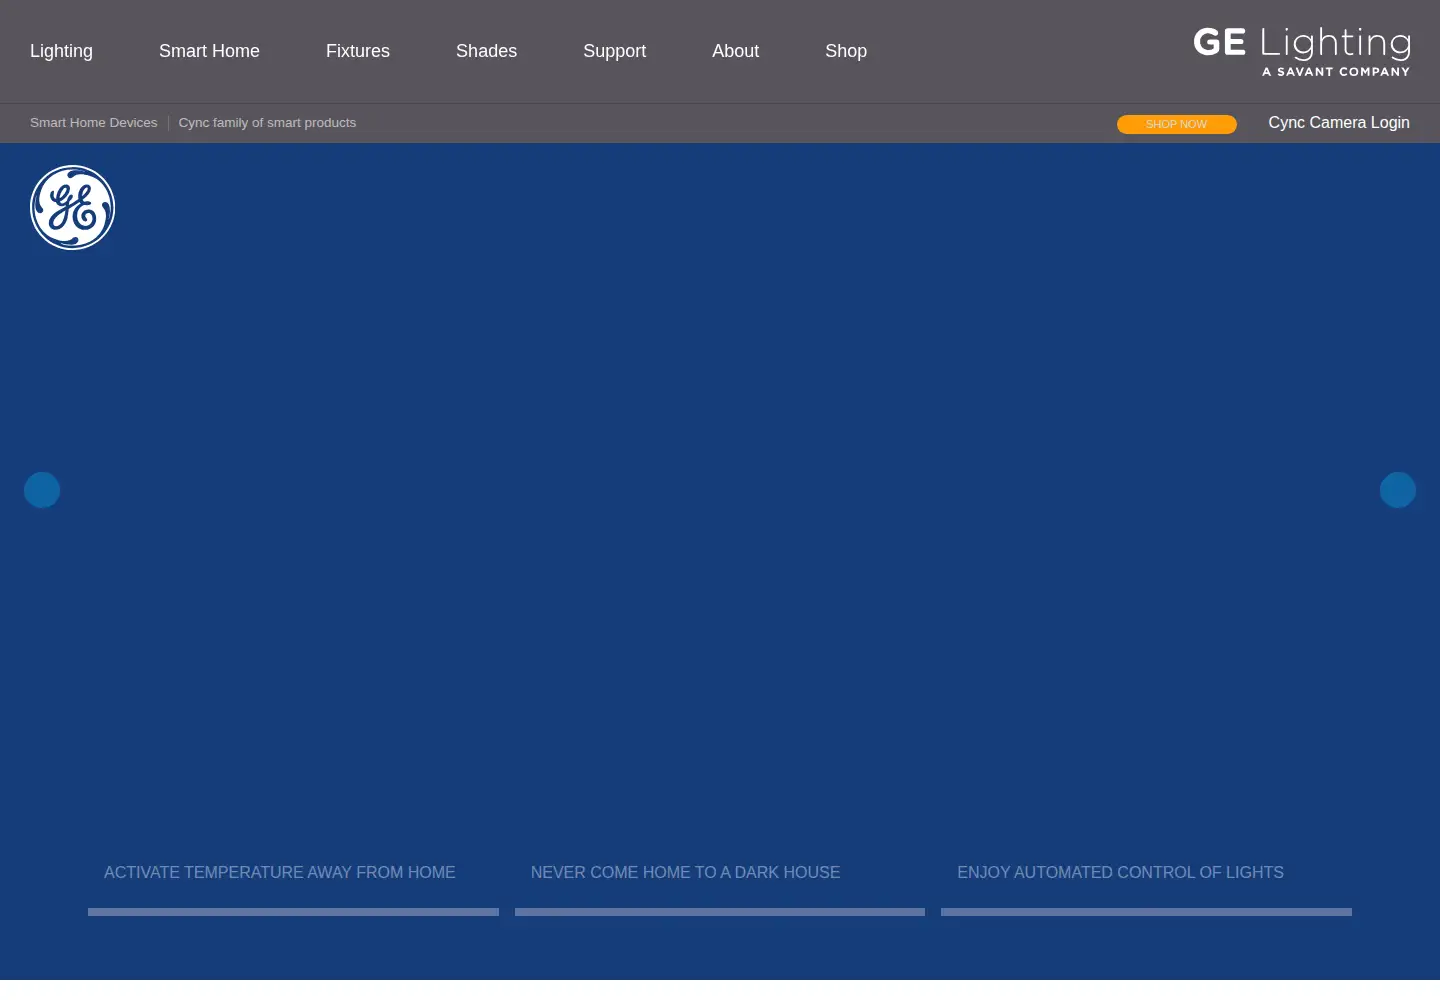Viewport: 1440px width, 1000px height.
Task: Open the Cync Camera Login link
Action: (1339, 123)
